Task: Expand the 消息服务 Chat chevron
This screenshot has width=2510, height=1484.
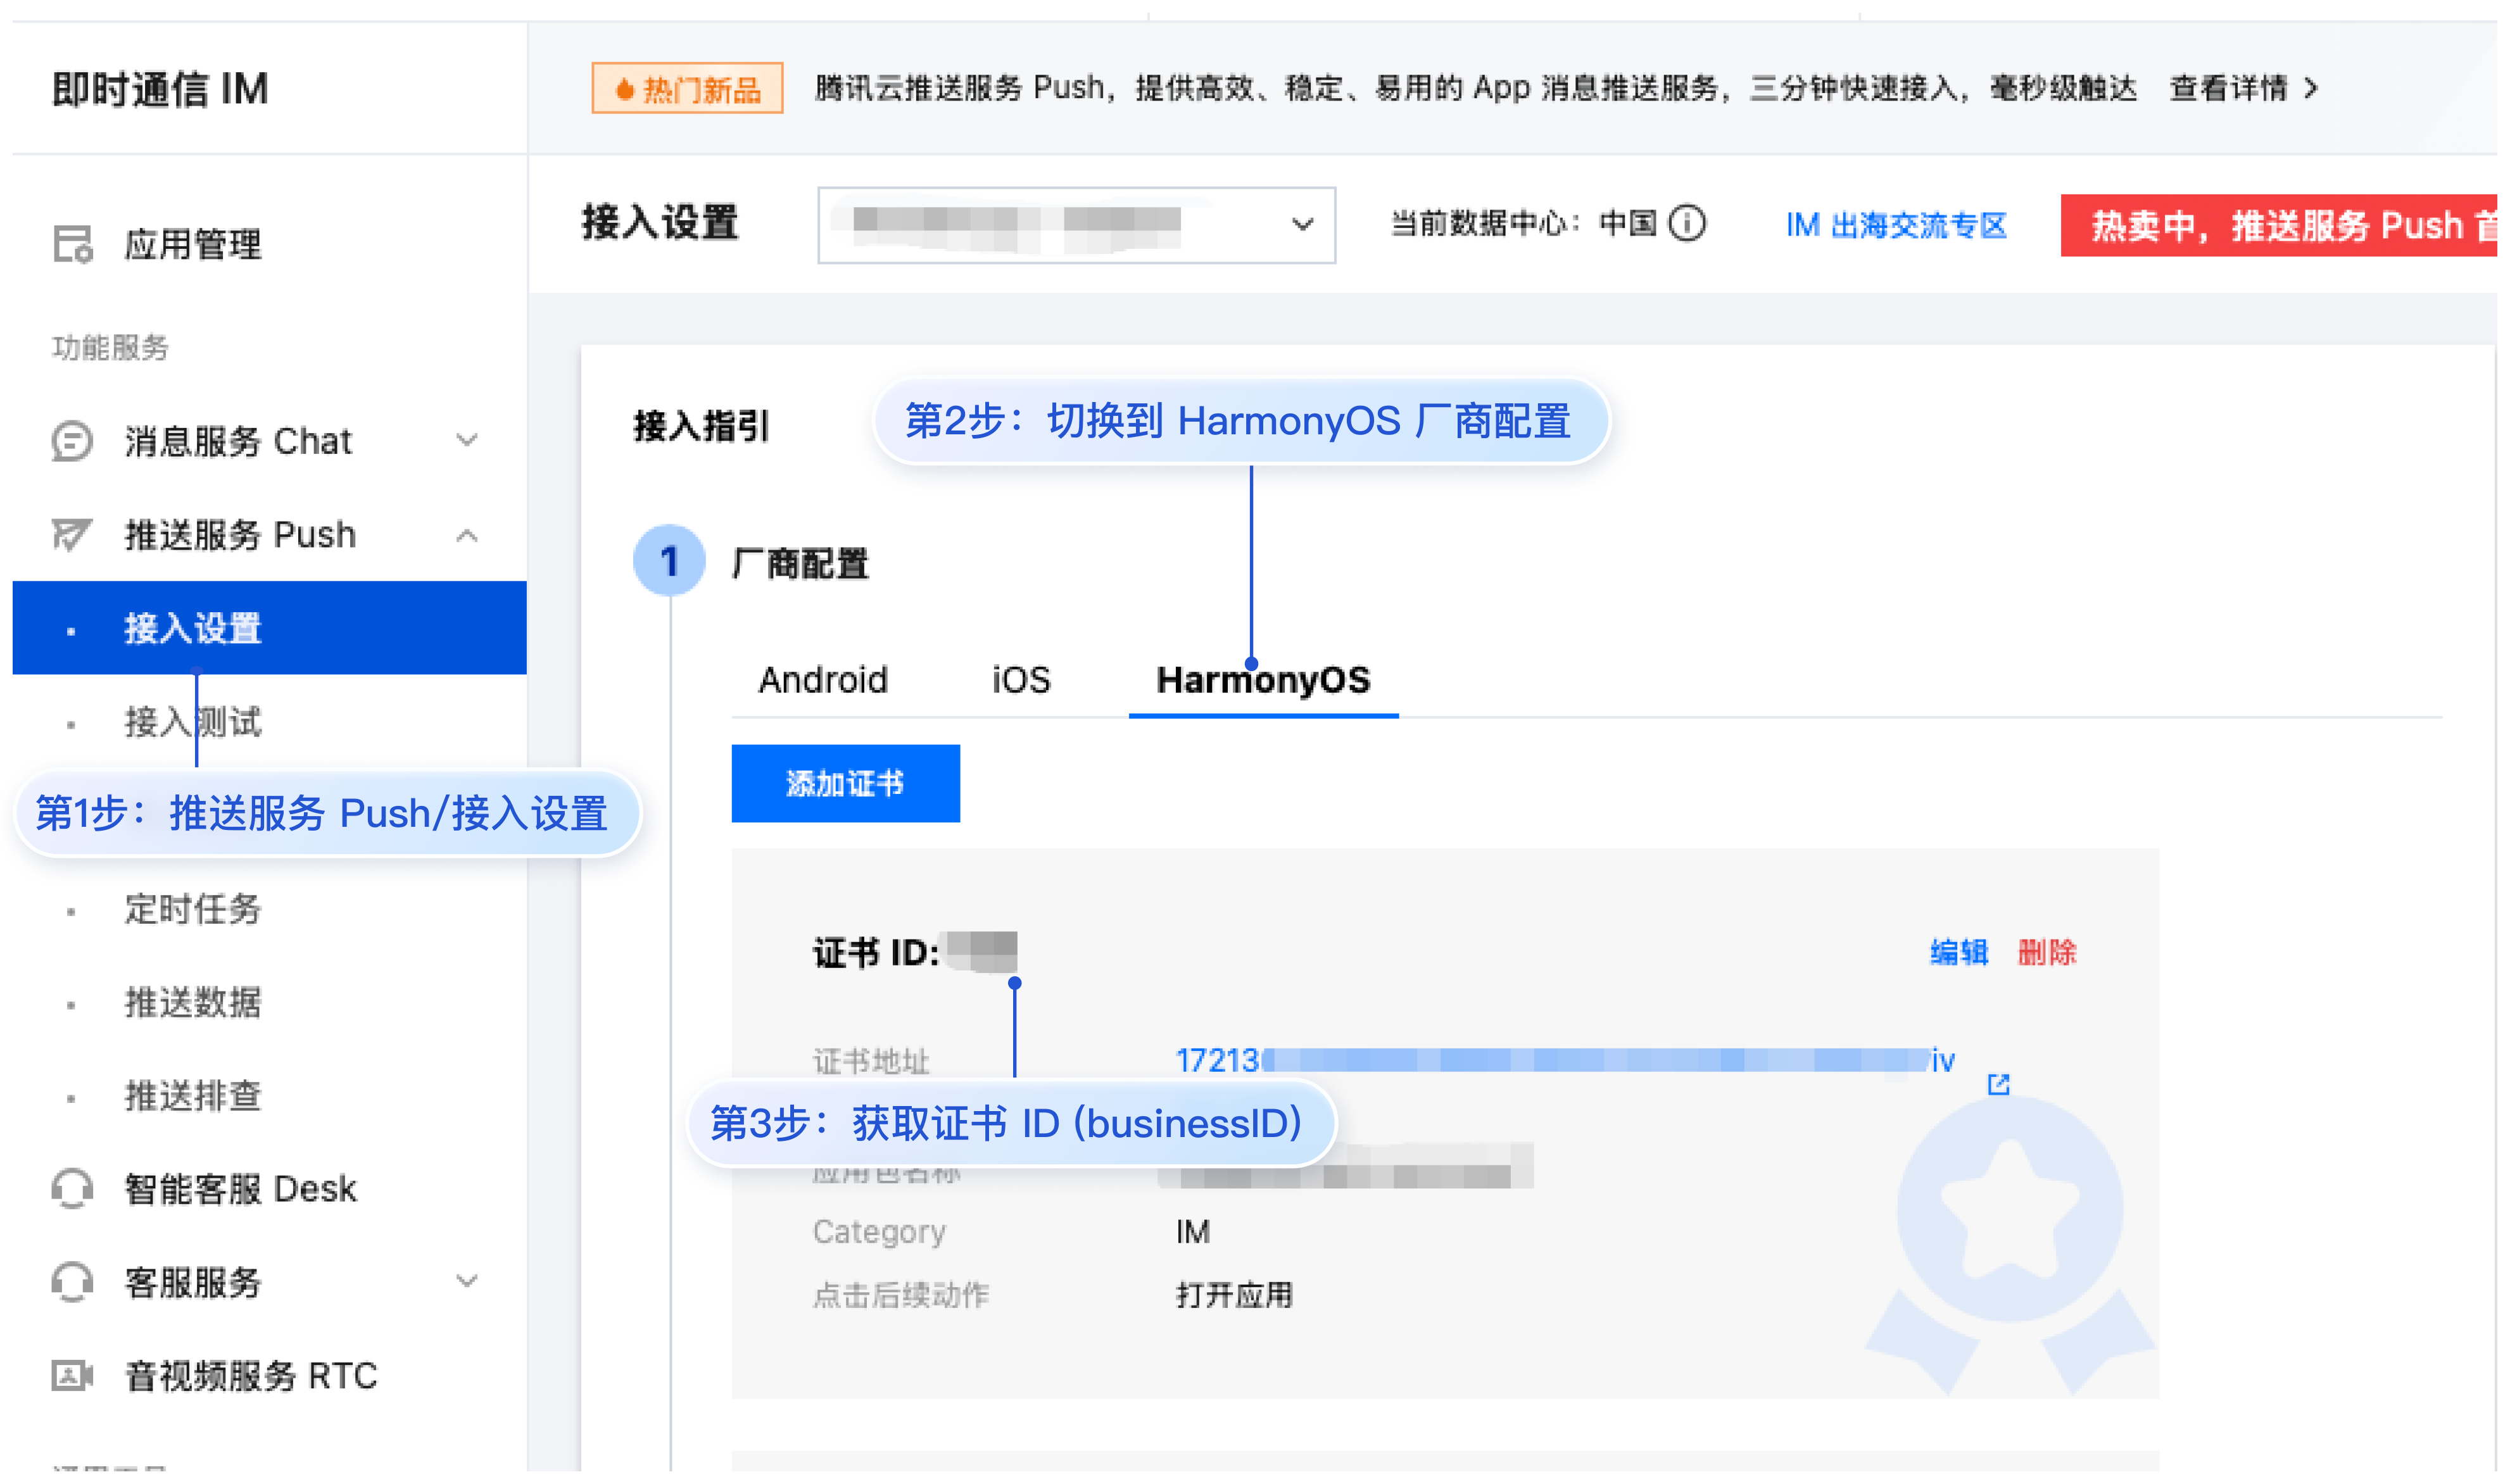Action: [467, 440]
